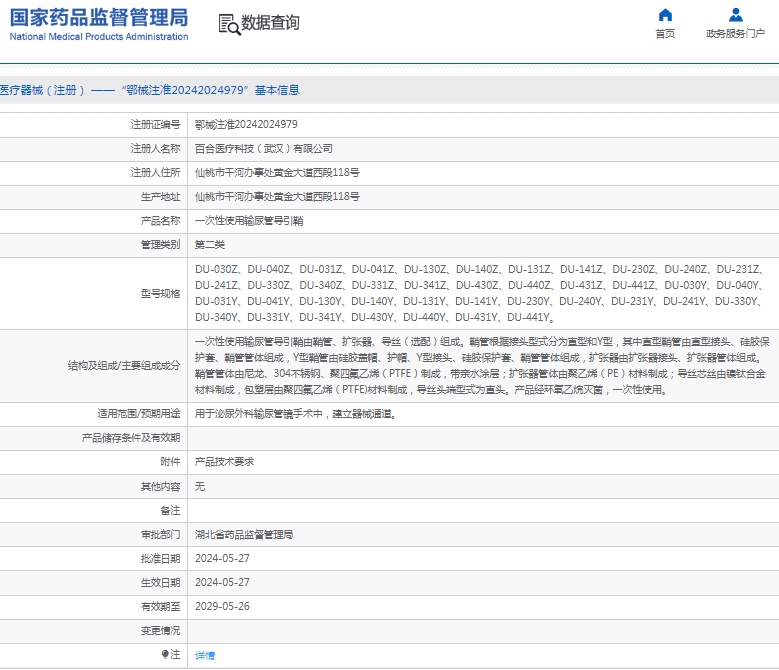Click the 产品储存条件及有效期 label
This screenshot has height=670, width=779.
pos(131,438)
